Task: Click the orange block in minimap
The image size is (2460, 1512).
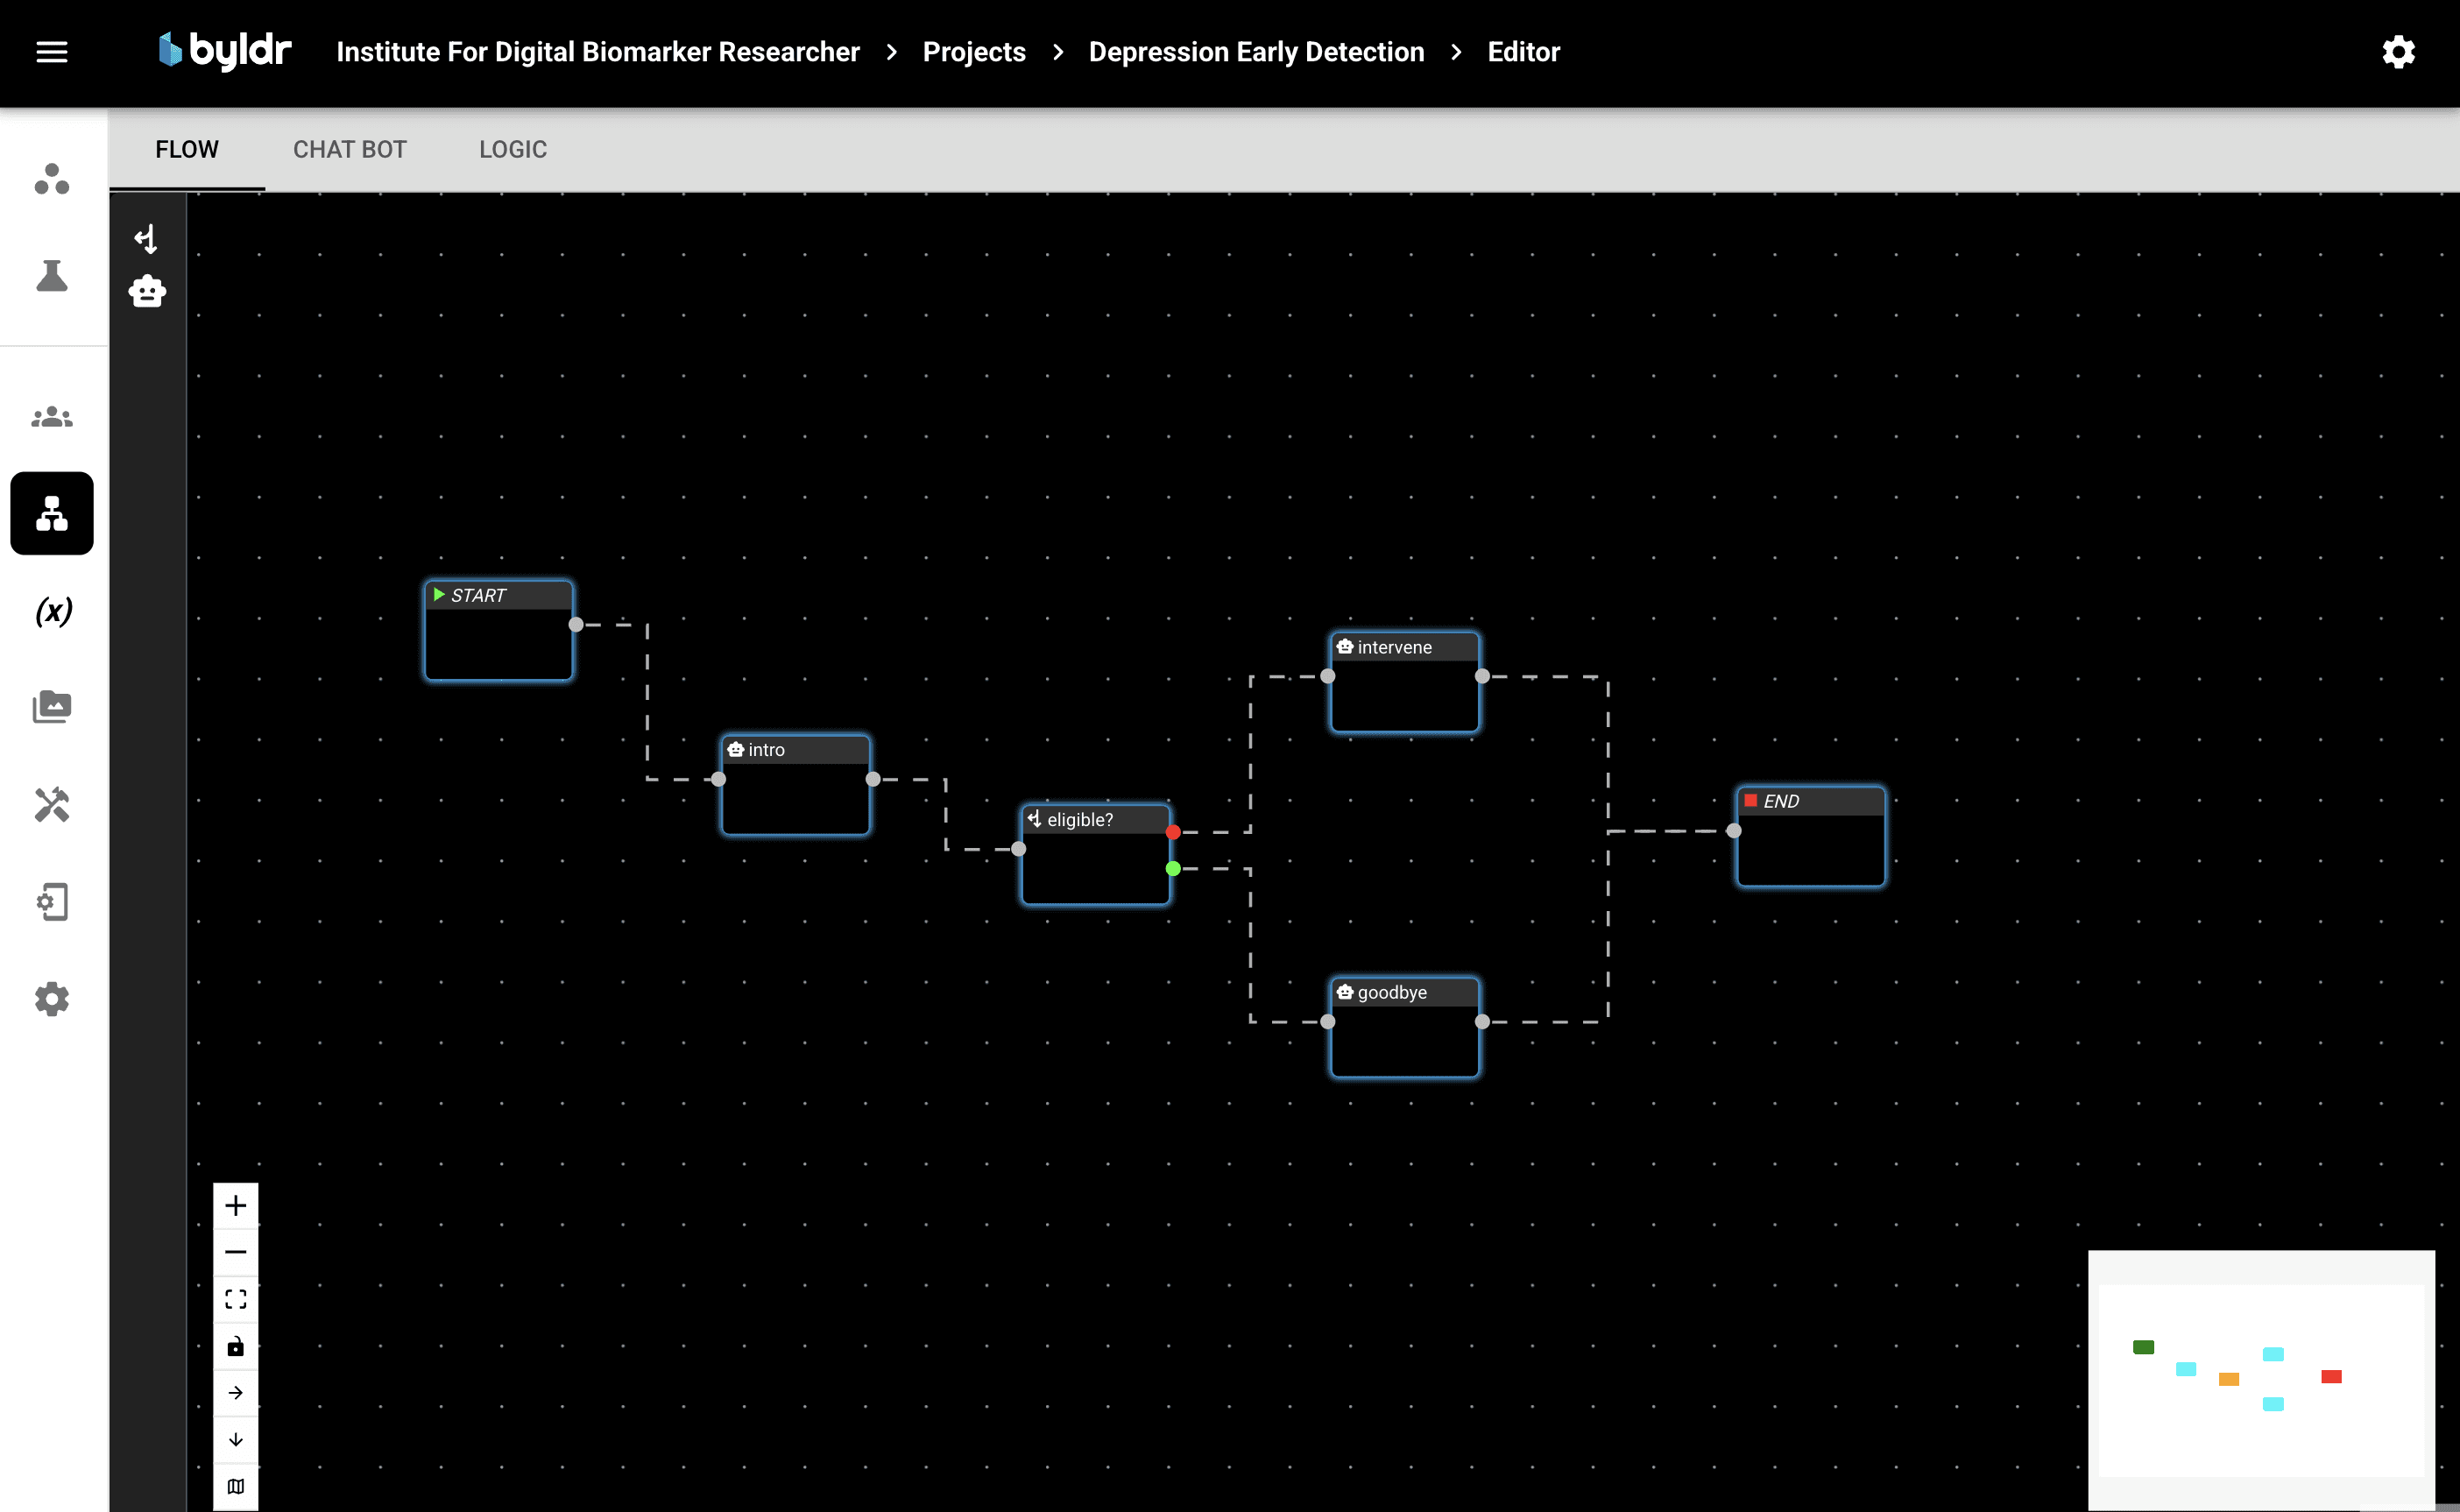Action: (2229, 1379)
